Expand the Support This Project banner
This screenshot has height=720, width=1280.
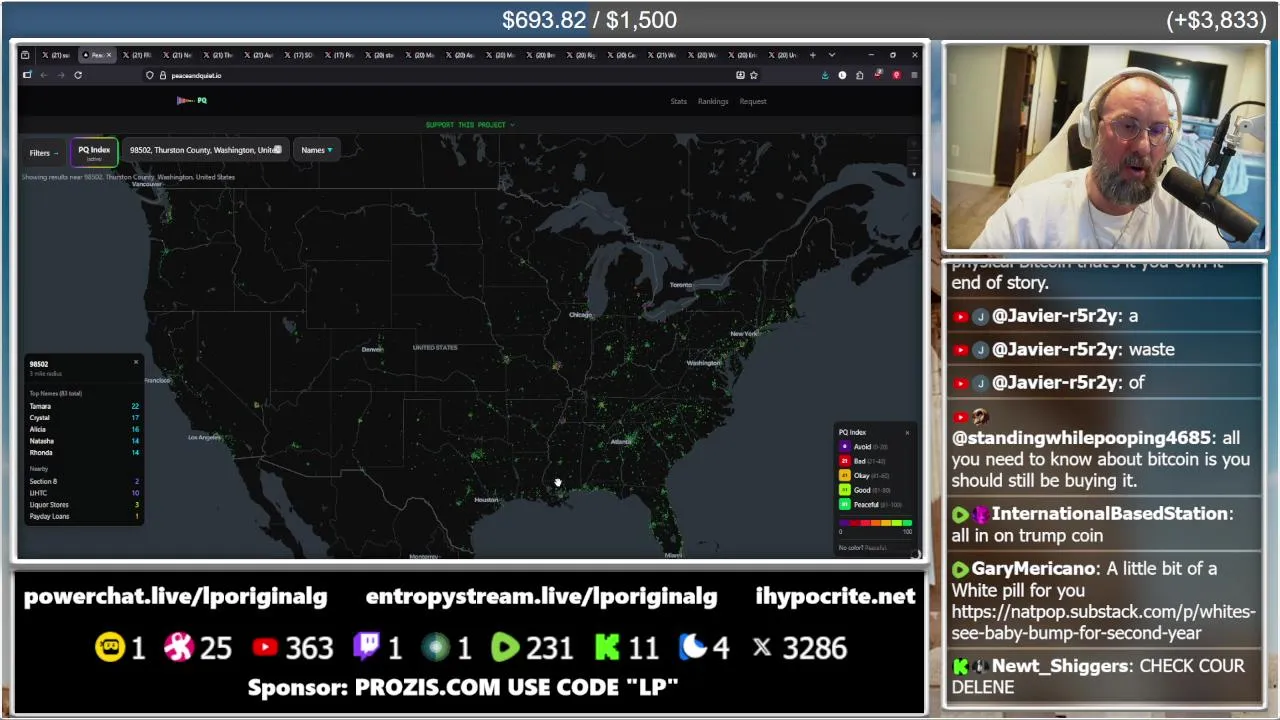point(470,125)
